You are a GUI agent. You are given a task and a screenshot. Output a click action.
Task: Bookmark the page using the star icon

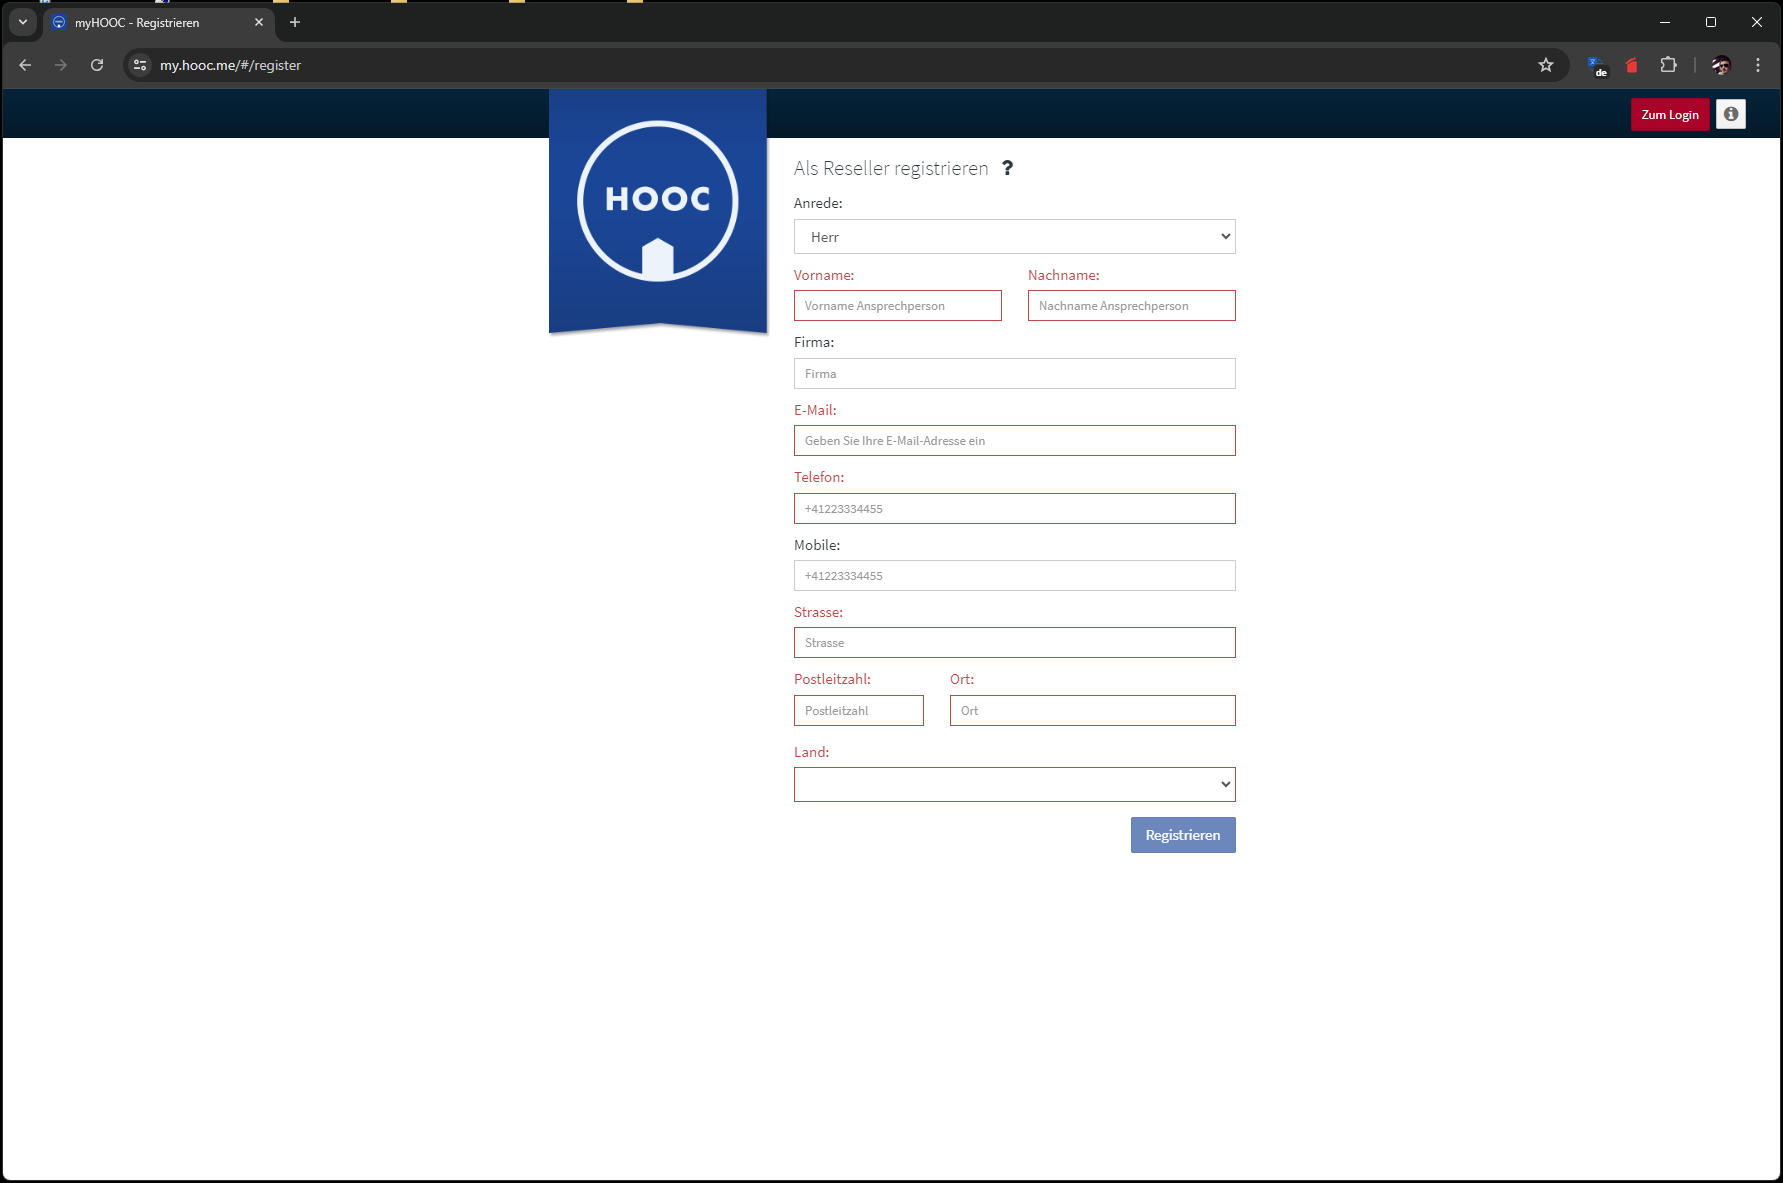click(1546, 65)
